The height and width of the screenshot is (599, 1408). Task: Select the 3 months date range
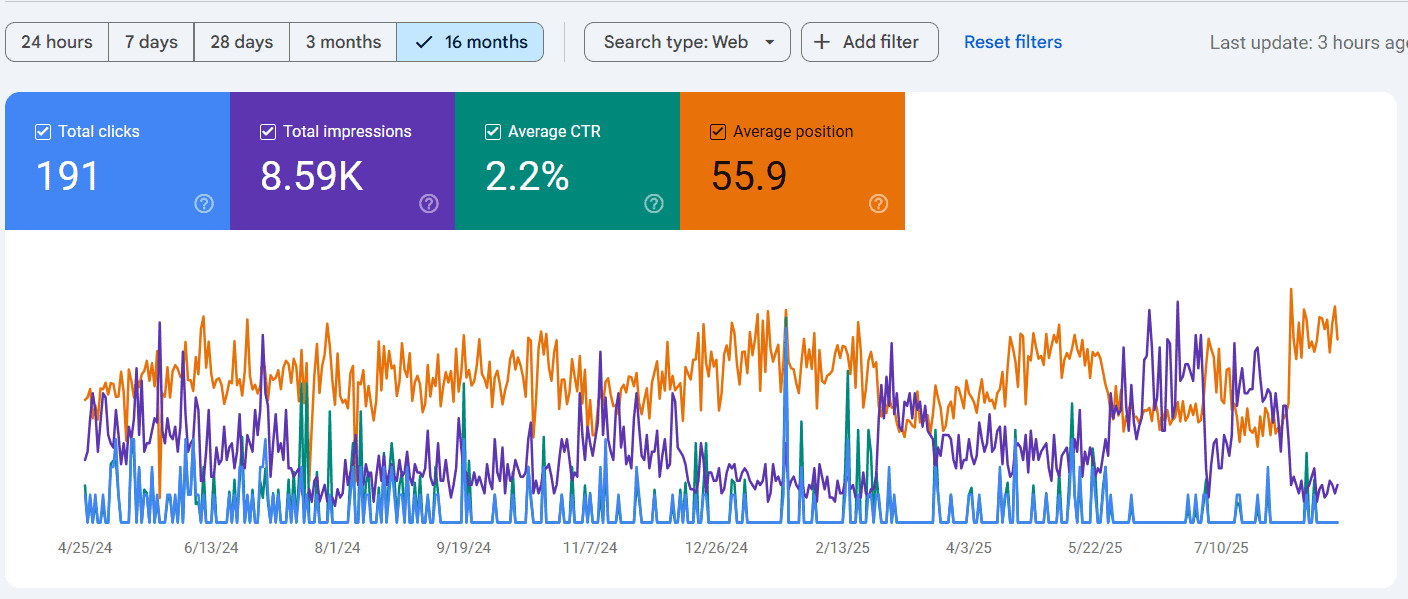point(343,42)
